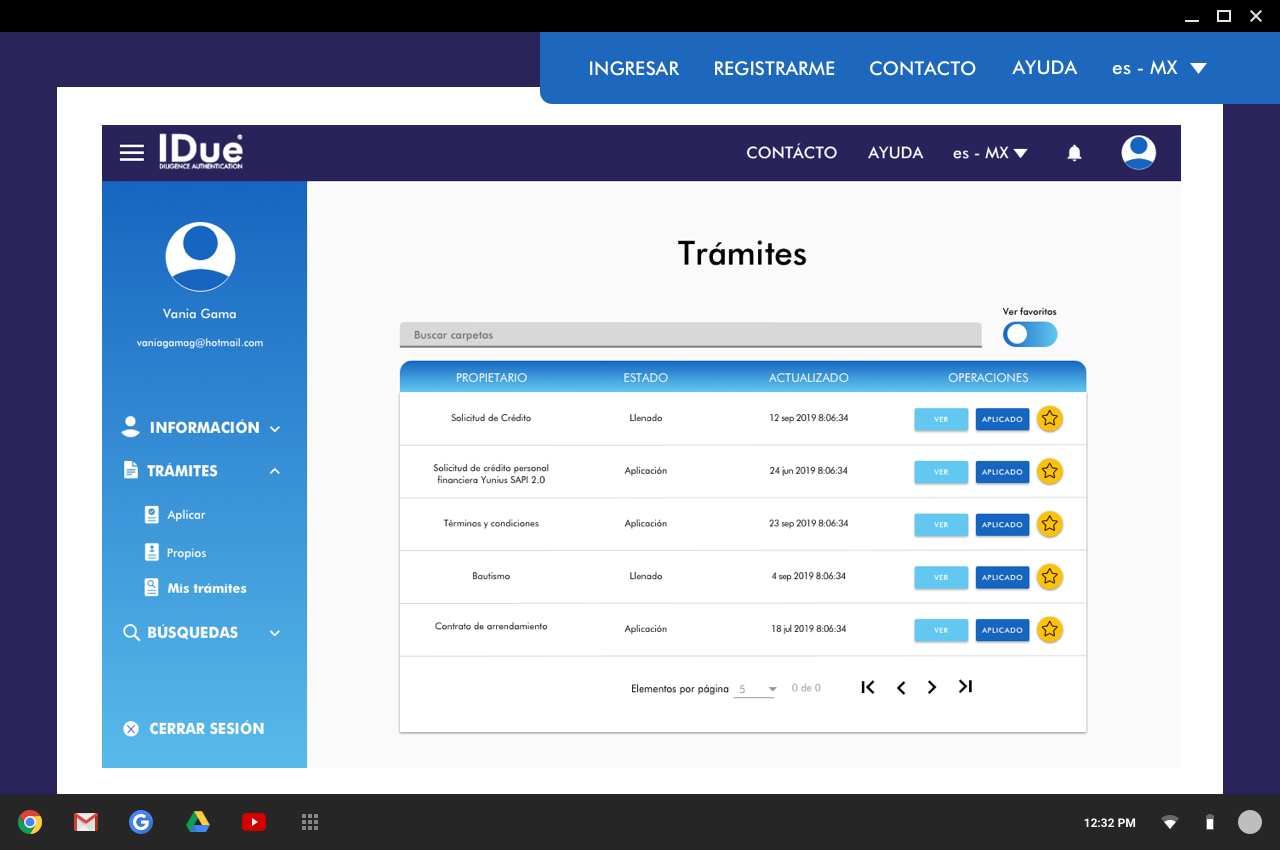The width and height of the screenshot is (1280, 850).
Task: Open the user avatar in the top bar
Action: tap(1138, 153)
